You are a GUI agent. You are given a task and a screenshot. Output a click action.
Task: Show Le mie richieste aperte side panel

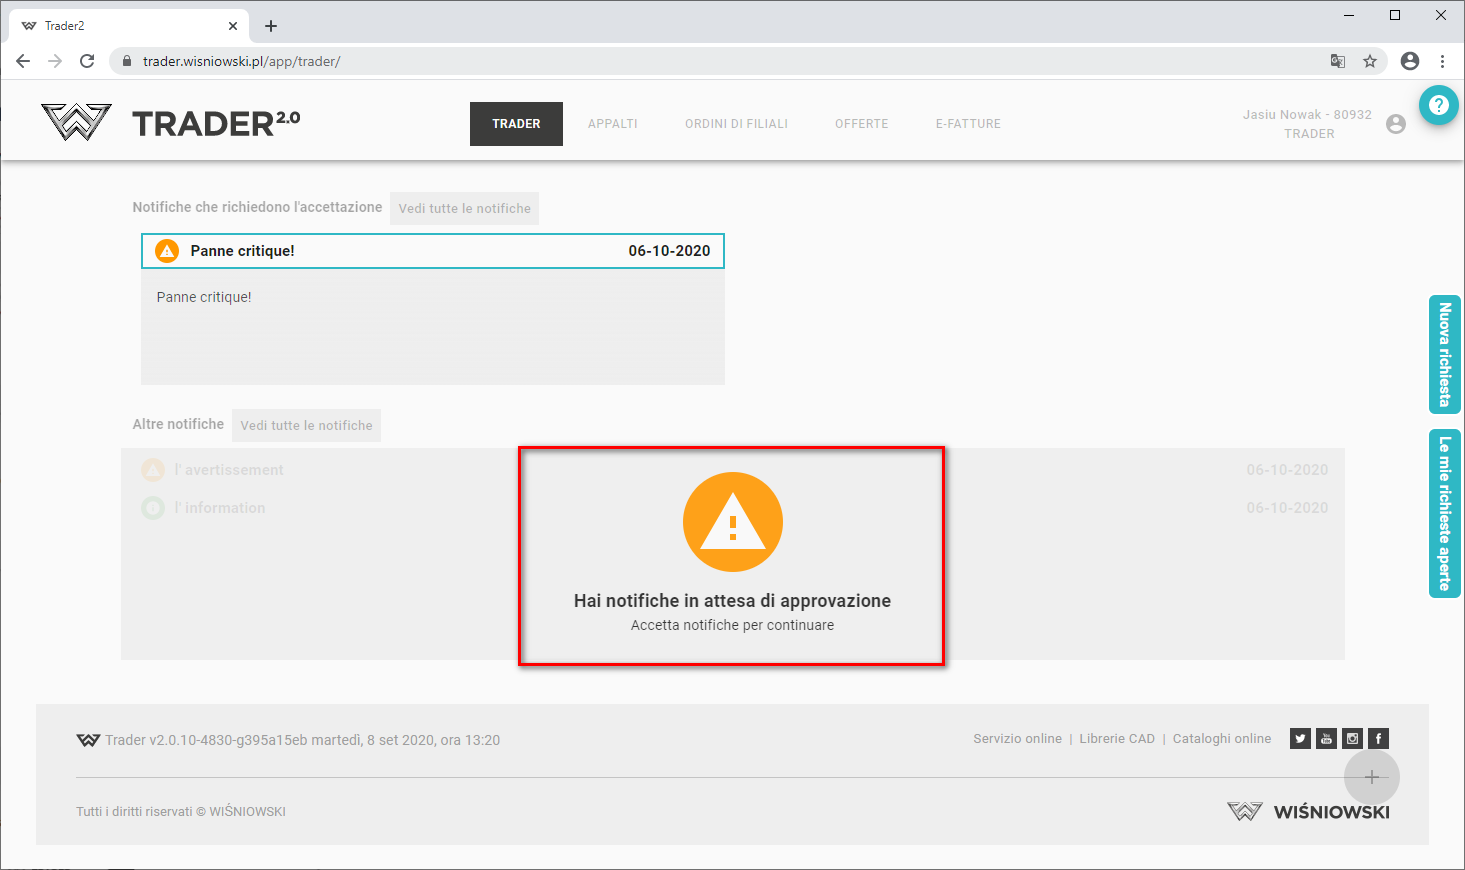tap(1444, 513)
